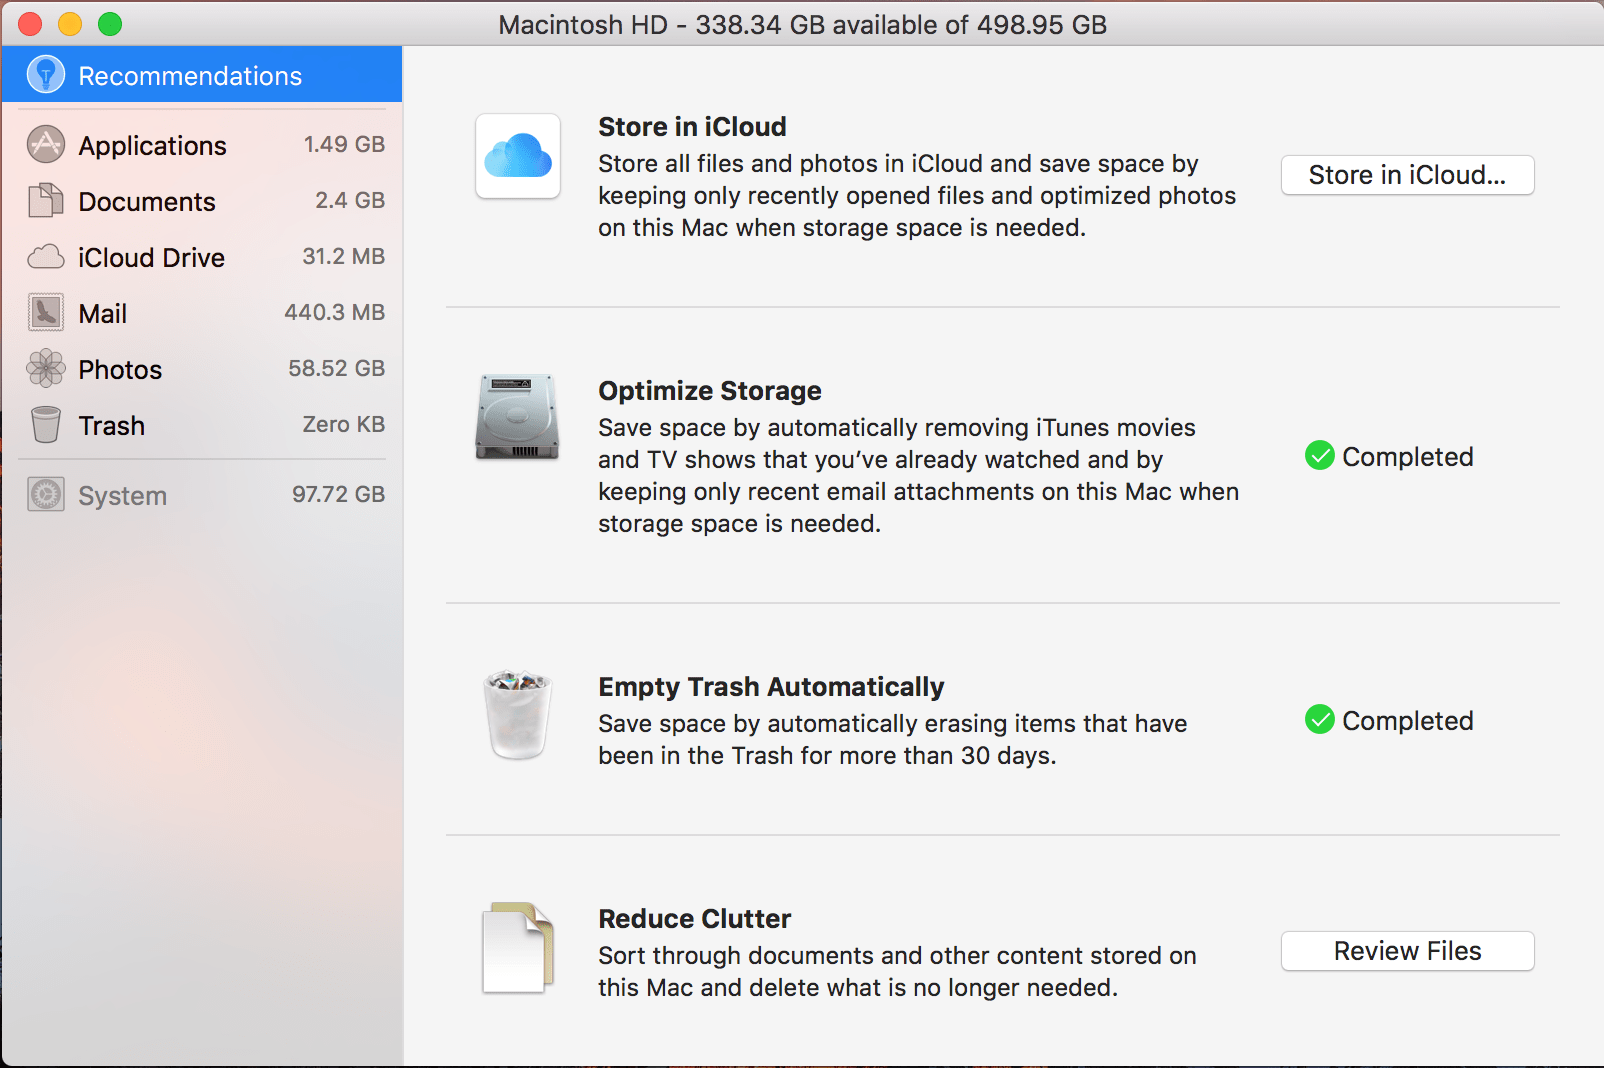Screen dimensions: 1604x1068
Task: Click the green zoom button in window corner
Action: coord(110,23)
